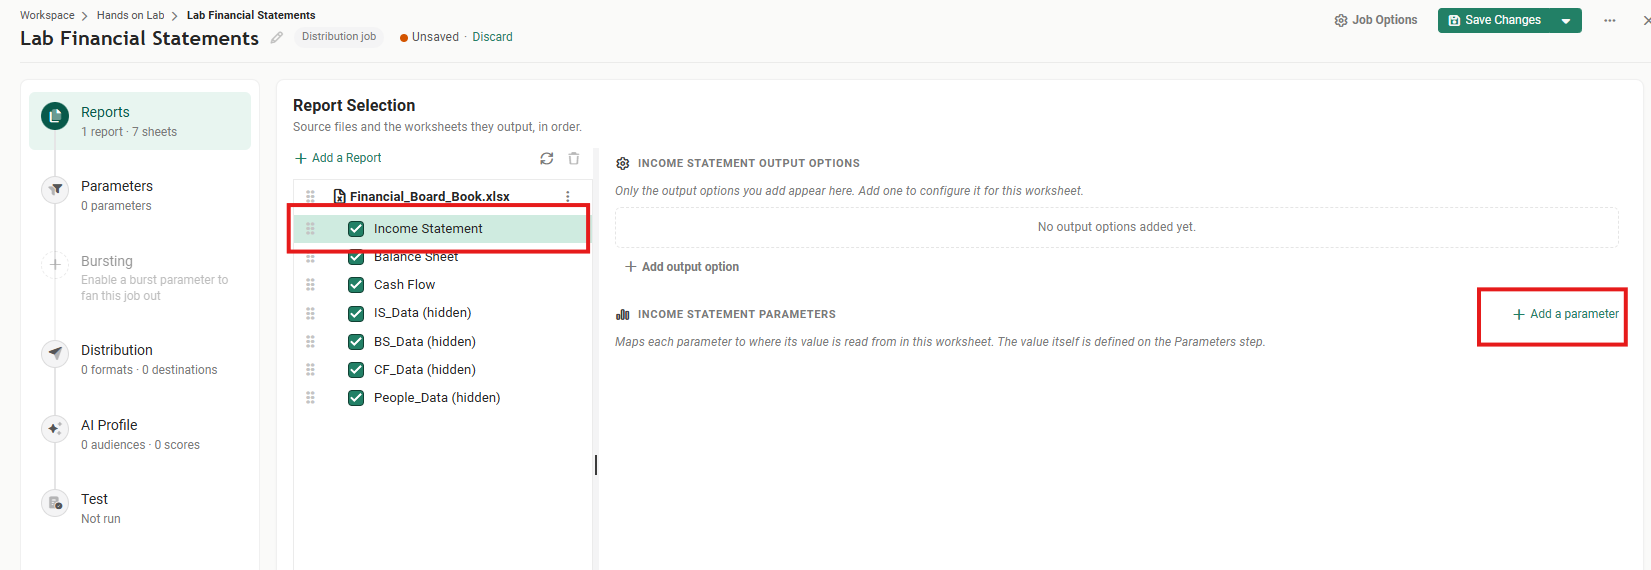The height and width of the screenshot is (570, 1651).
Task: Uncheck the Income Statement checkbox
Action: point(356,229)
